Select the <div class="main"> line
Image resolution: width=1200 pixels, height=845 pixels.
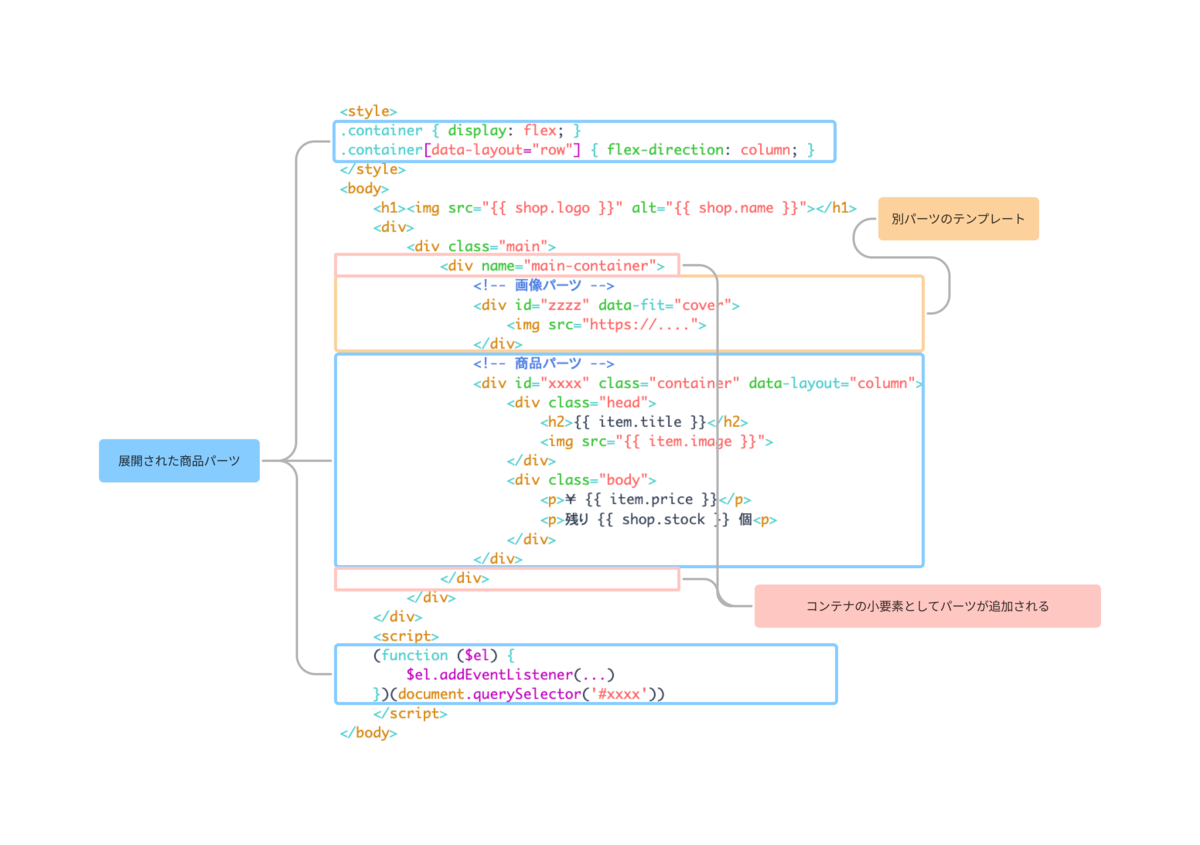coord(482,246)
